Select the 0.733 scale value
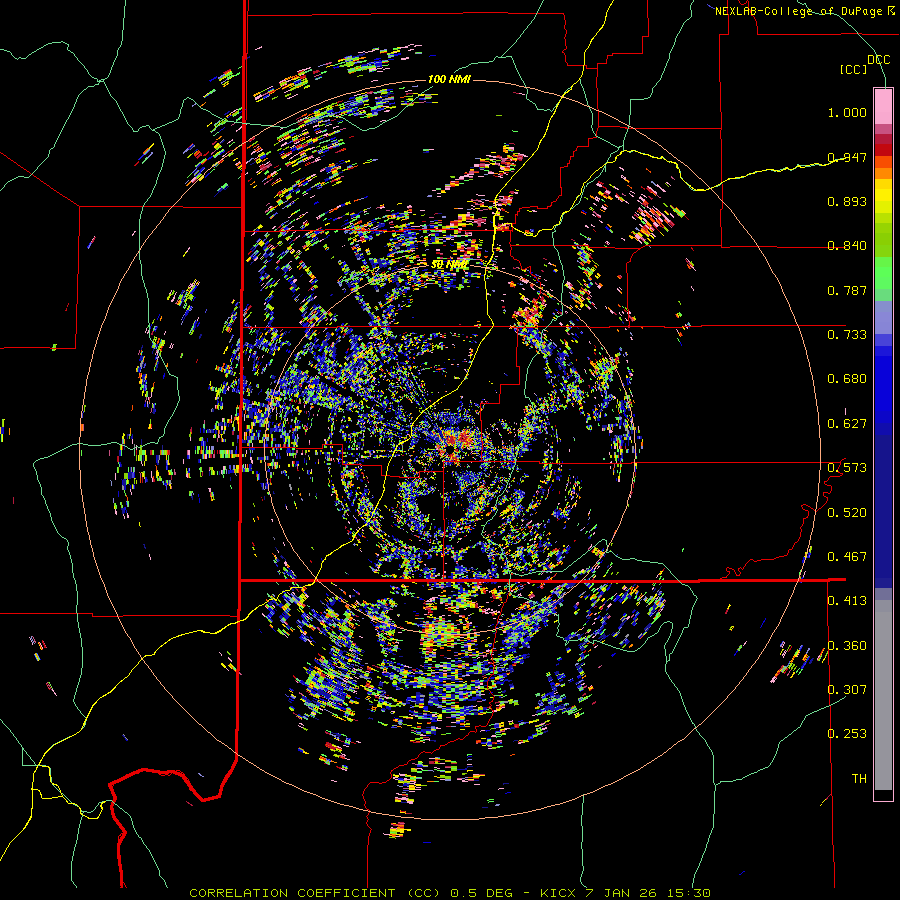This screenshot has width=900, height=900. pyautogui.click(x=847, y=335)
